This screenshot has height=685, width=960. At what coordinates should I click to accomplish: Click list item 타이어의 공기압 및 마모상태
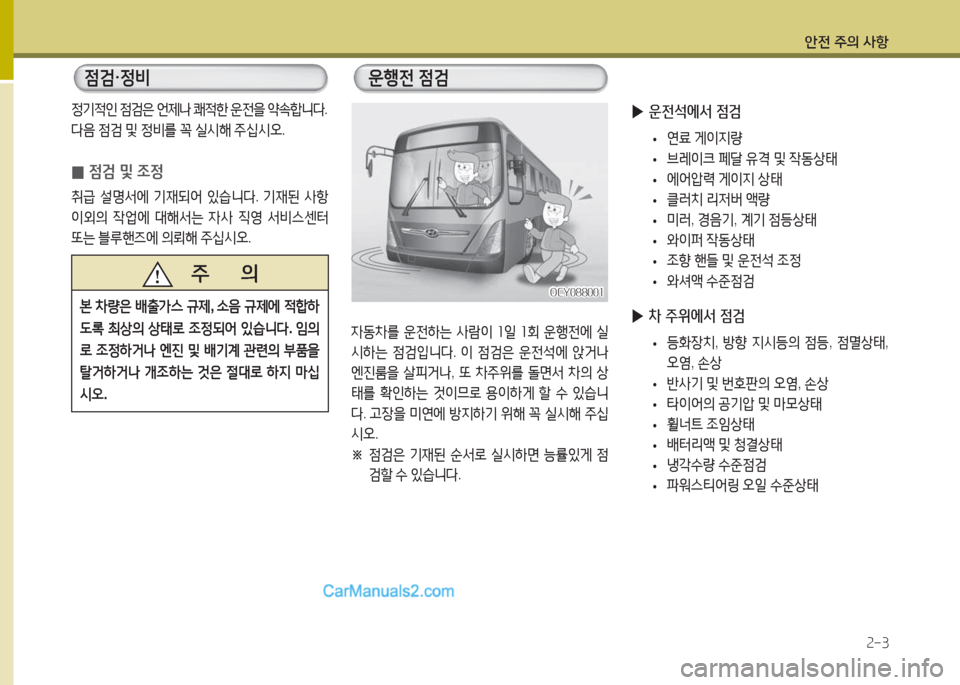(x=744, y=404)
